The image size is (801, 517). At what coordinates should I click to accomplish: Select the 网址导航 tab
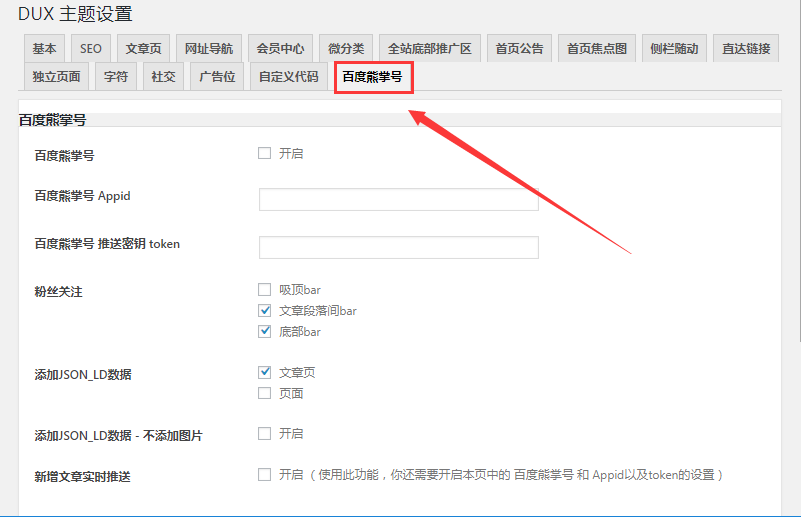click(x=208, y=49)
